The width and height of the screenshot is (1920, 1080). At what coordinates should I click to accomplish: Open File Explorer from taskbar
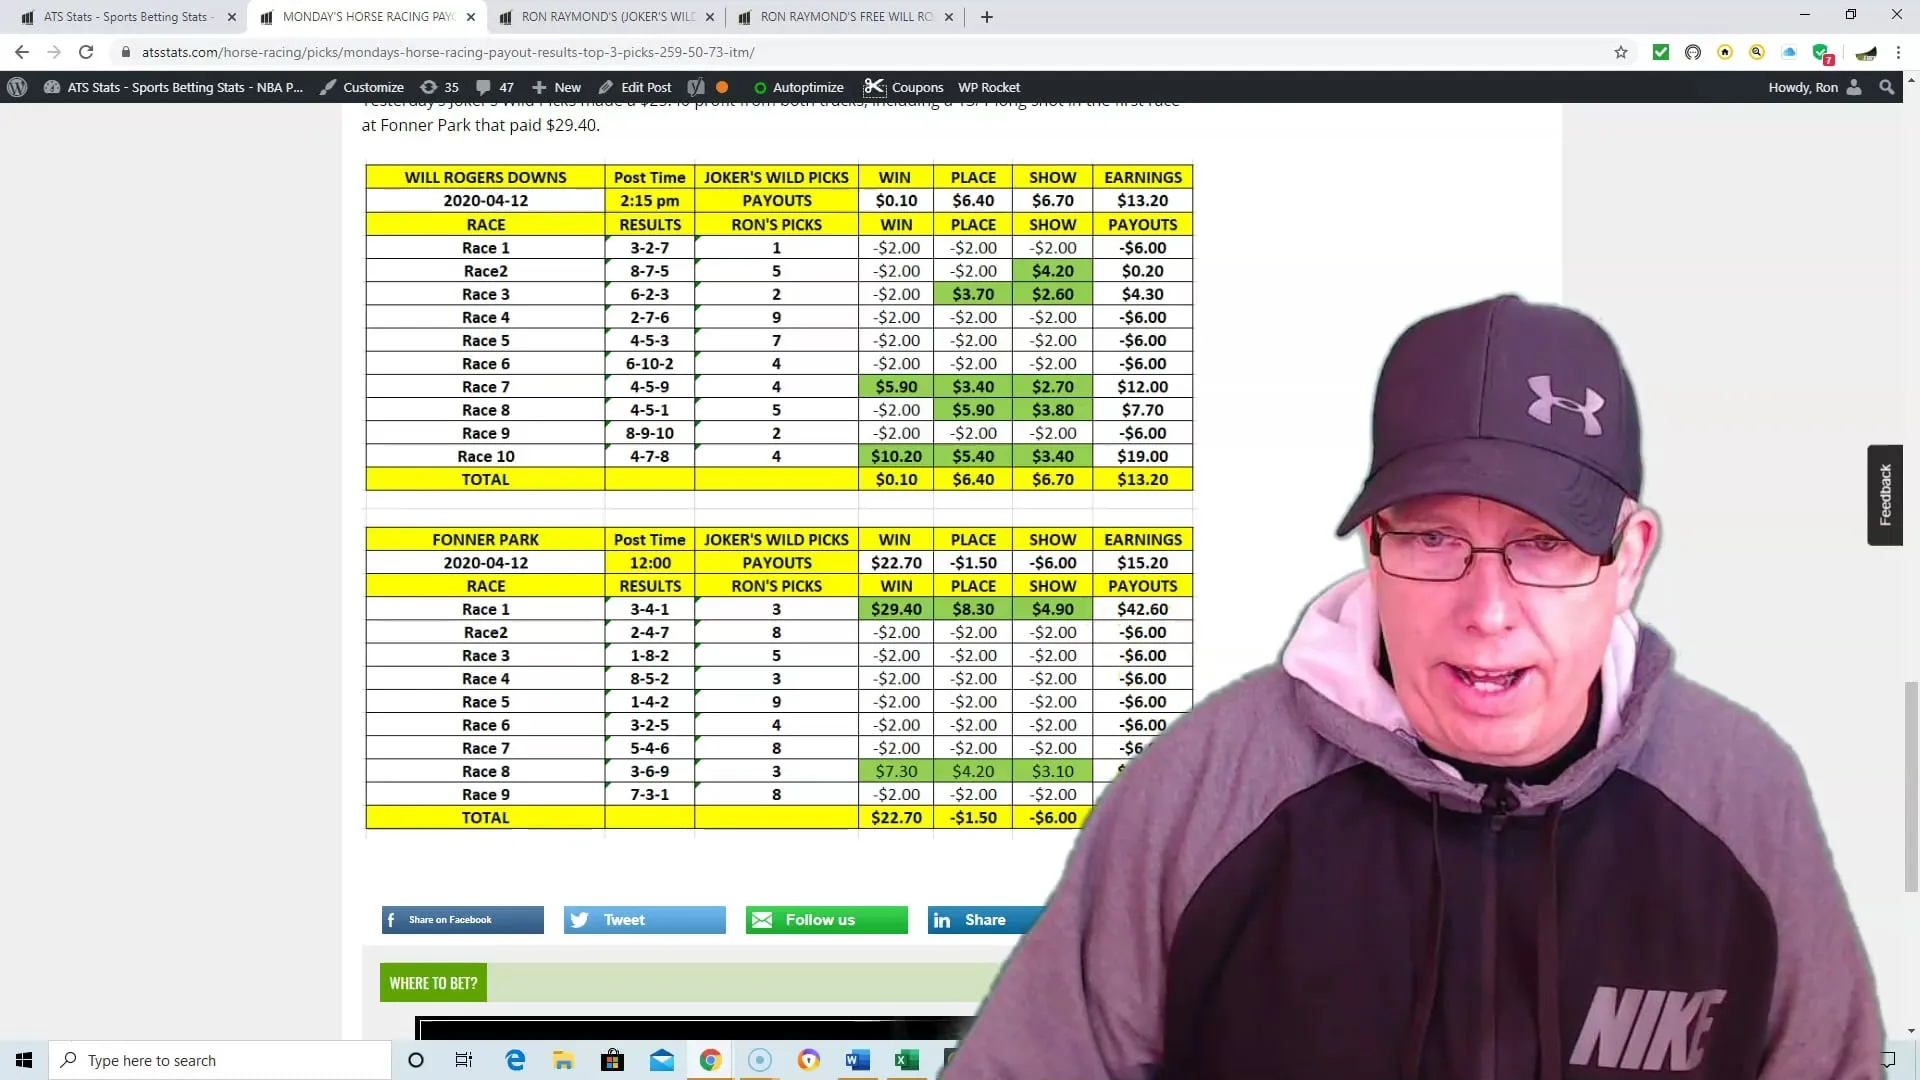(564, 1060)
